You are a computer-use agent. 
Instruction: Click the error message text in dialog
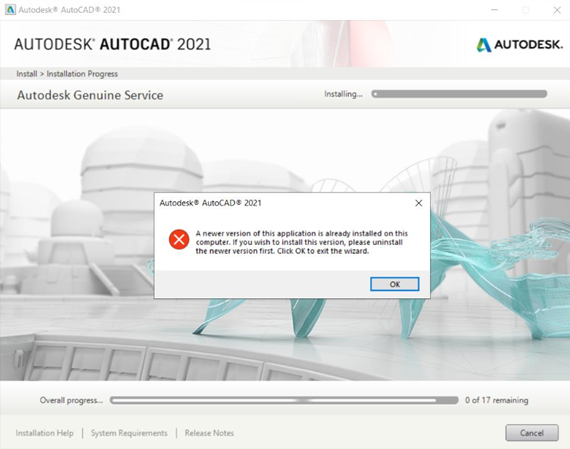click(302, 242)
